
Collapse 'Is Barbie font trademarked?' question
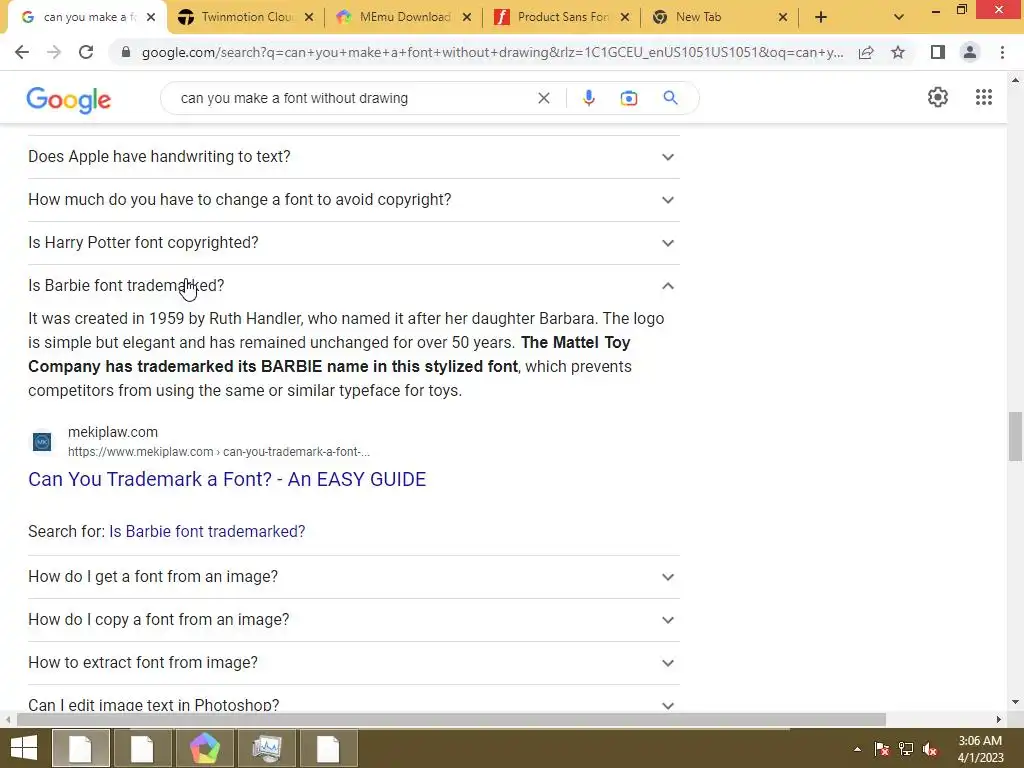click(x=353, y=286)
